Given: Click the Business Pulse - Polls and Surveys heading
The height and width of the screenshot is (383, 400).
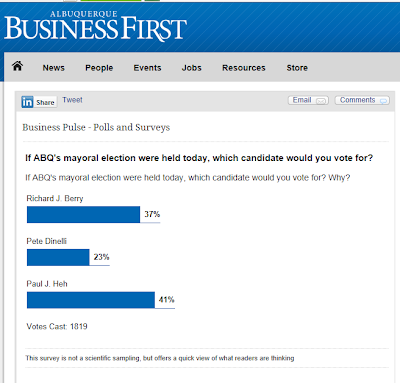Looking at the screenshot, I should (96, 127).
